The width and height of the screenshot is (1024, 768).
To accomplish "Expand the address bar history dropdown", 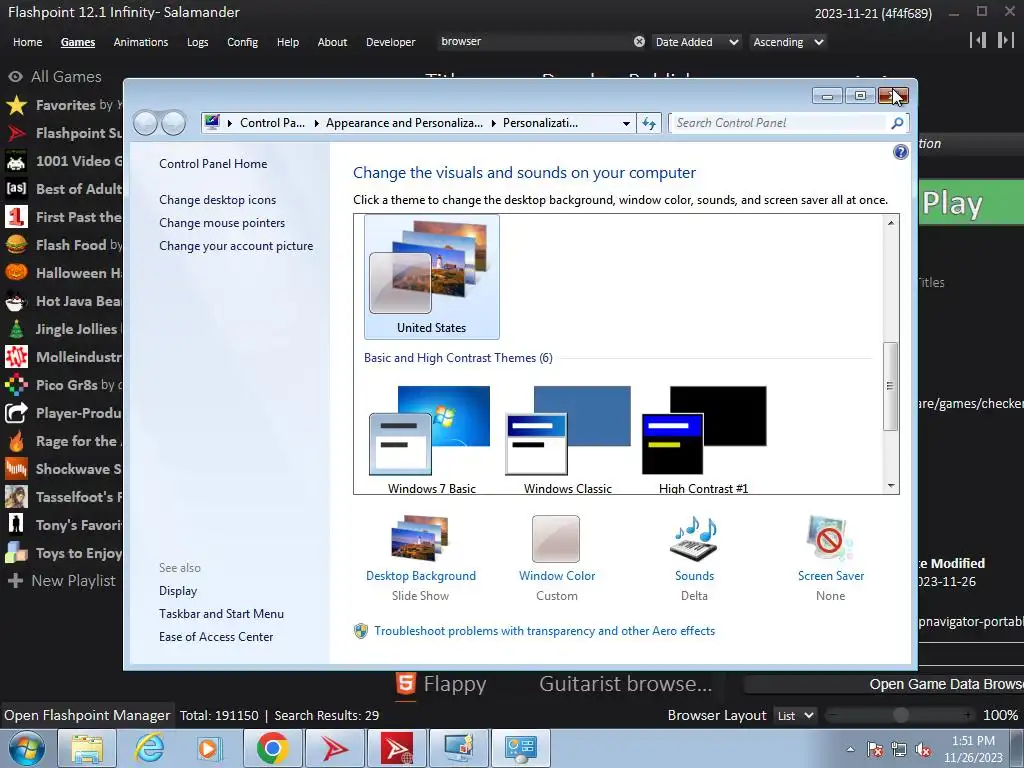I will point(626,123).
